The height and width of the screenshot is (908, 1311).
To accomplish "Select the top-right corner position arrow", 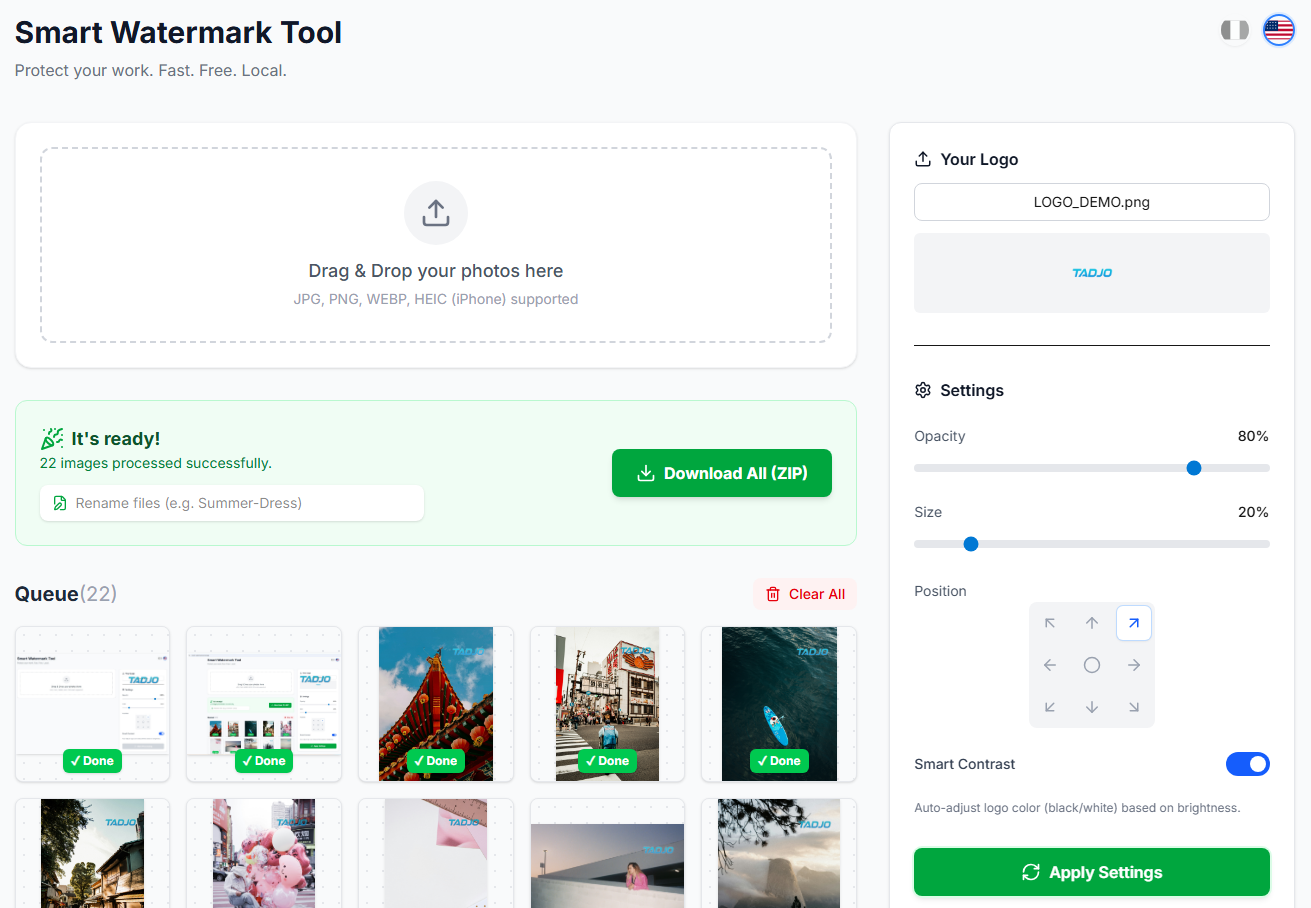I will [x=1133, y=622].
